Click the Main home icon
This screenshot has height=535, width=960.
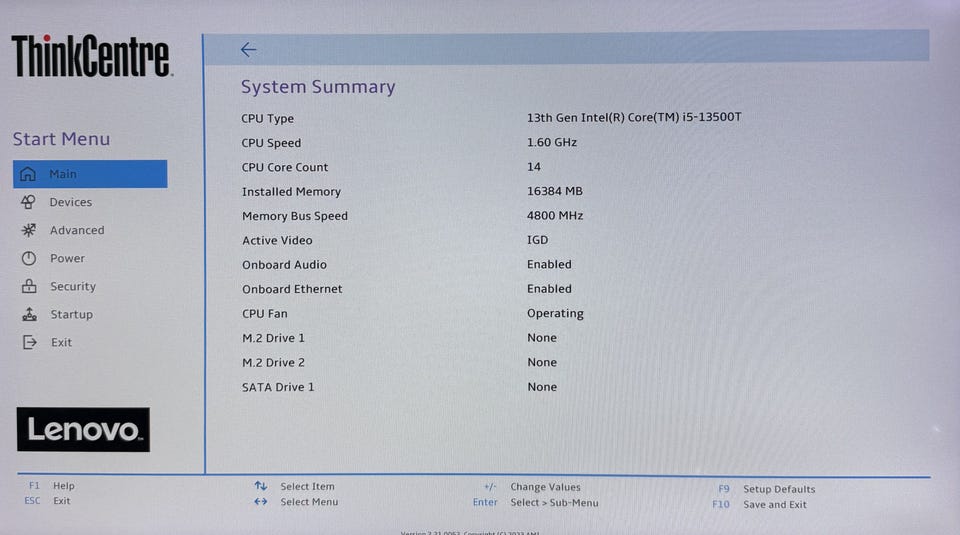pyautogui.click(x=28, y=174)
